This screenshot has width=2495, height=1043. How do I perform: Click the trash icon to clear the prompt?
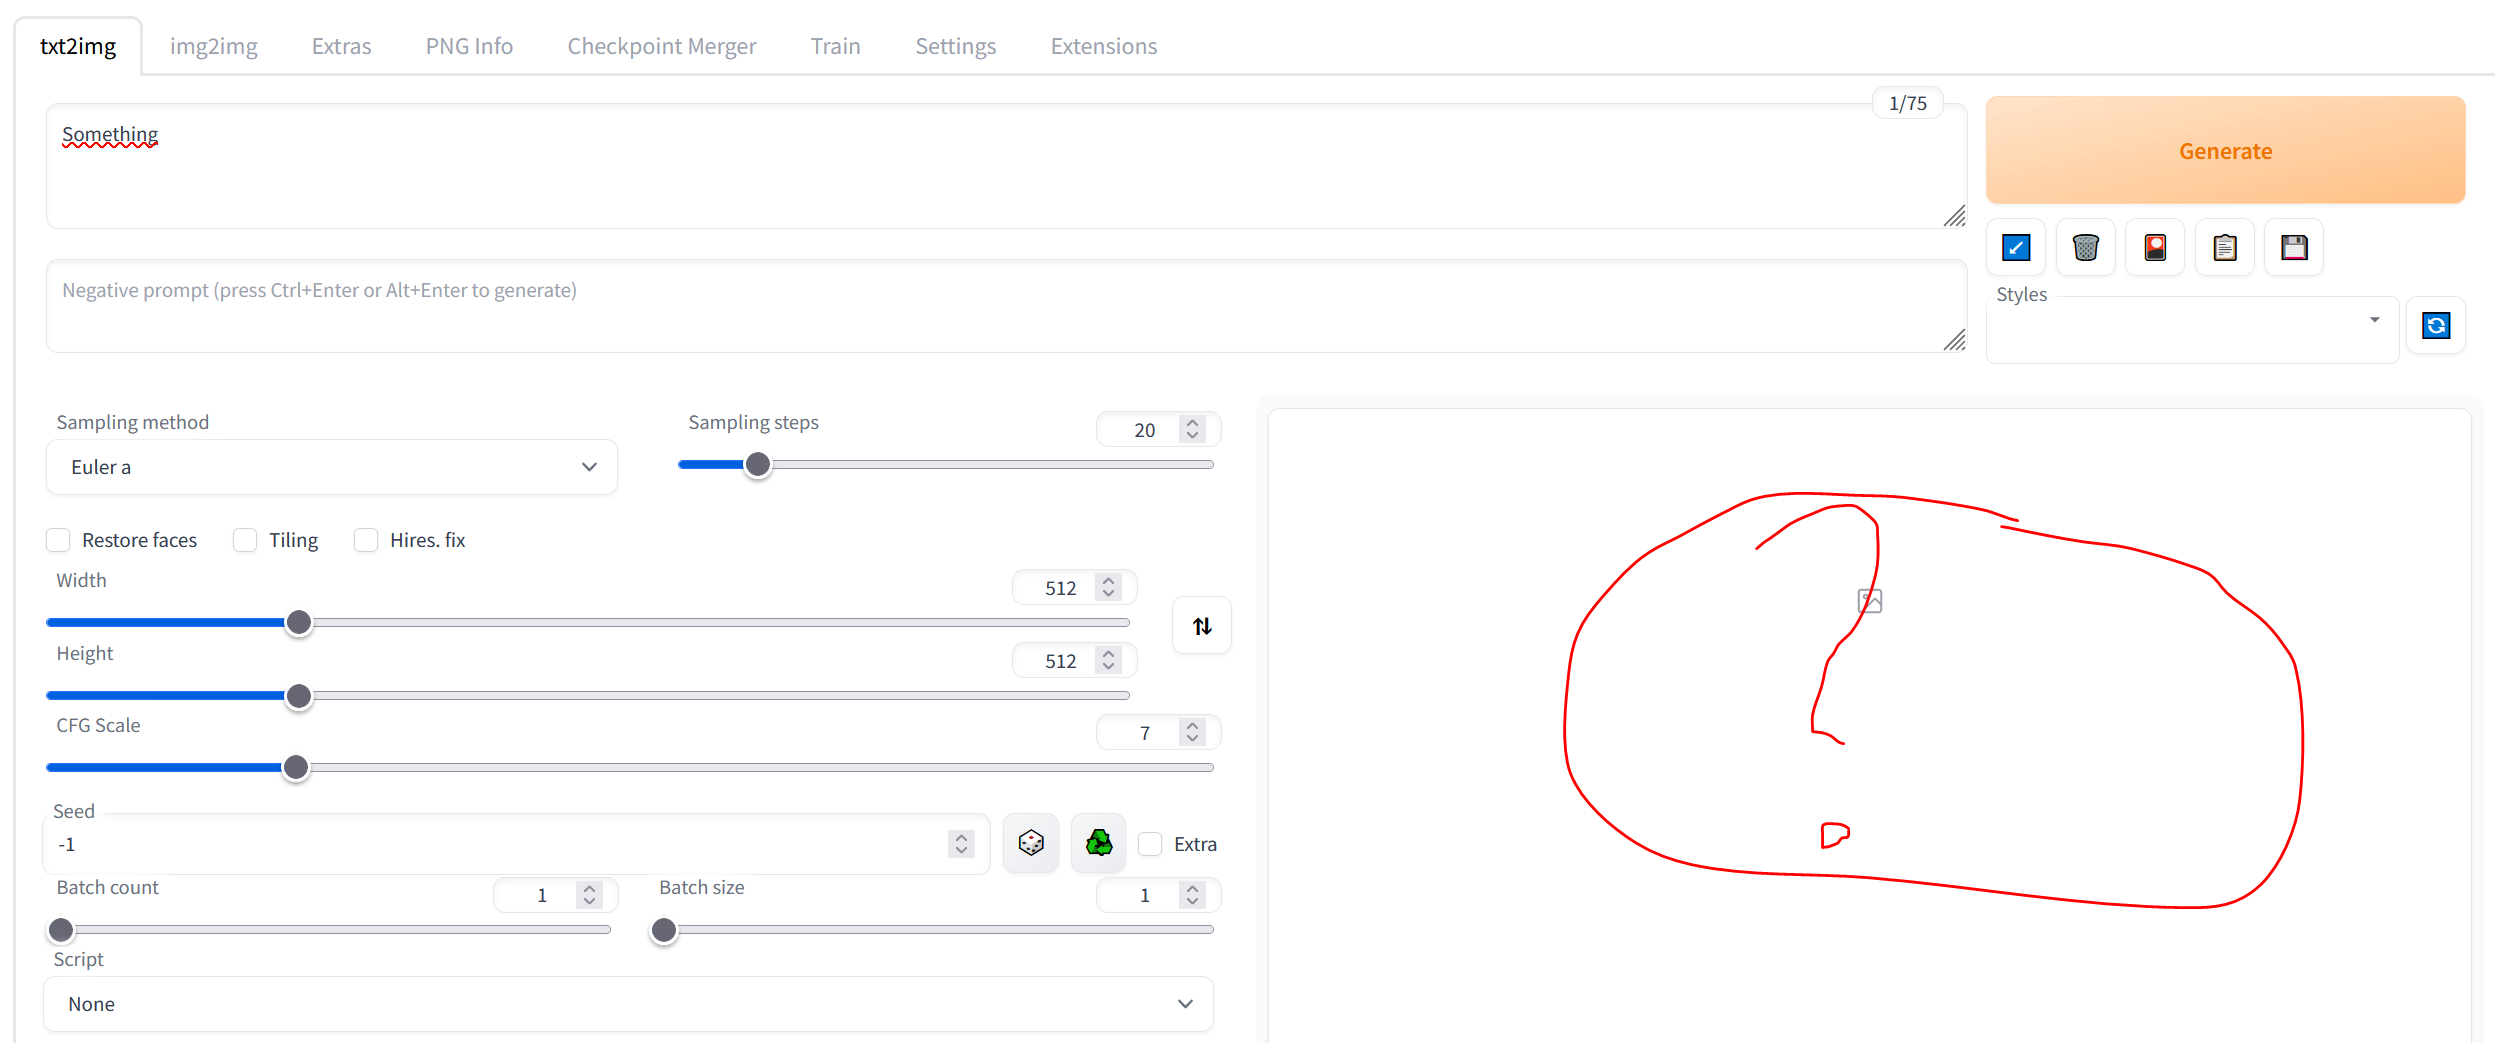click(x=2086, y=247)
